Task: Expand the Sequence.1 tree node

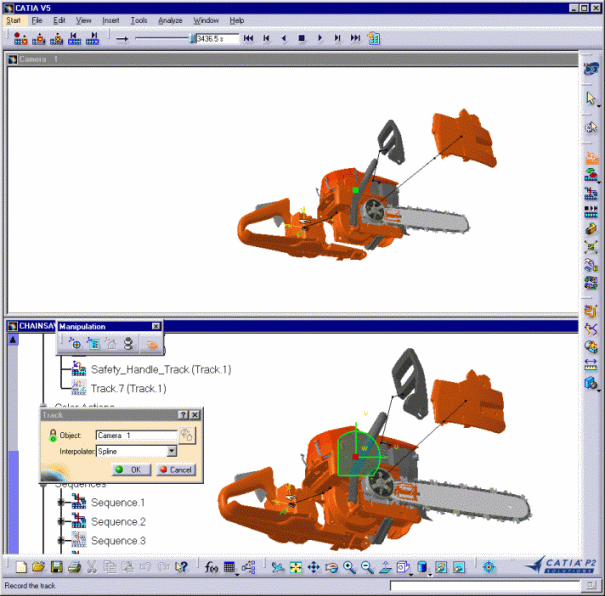Action: 61,502
